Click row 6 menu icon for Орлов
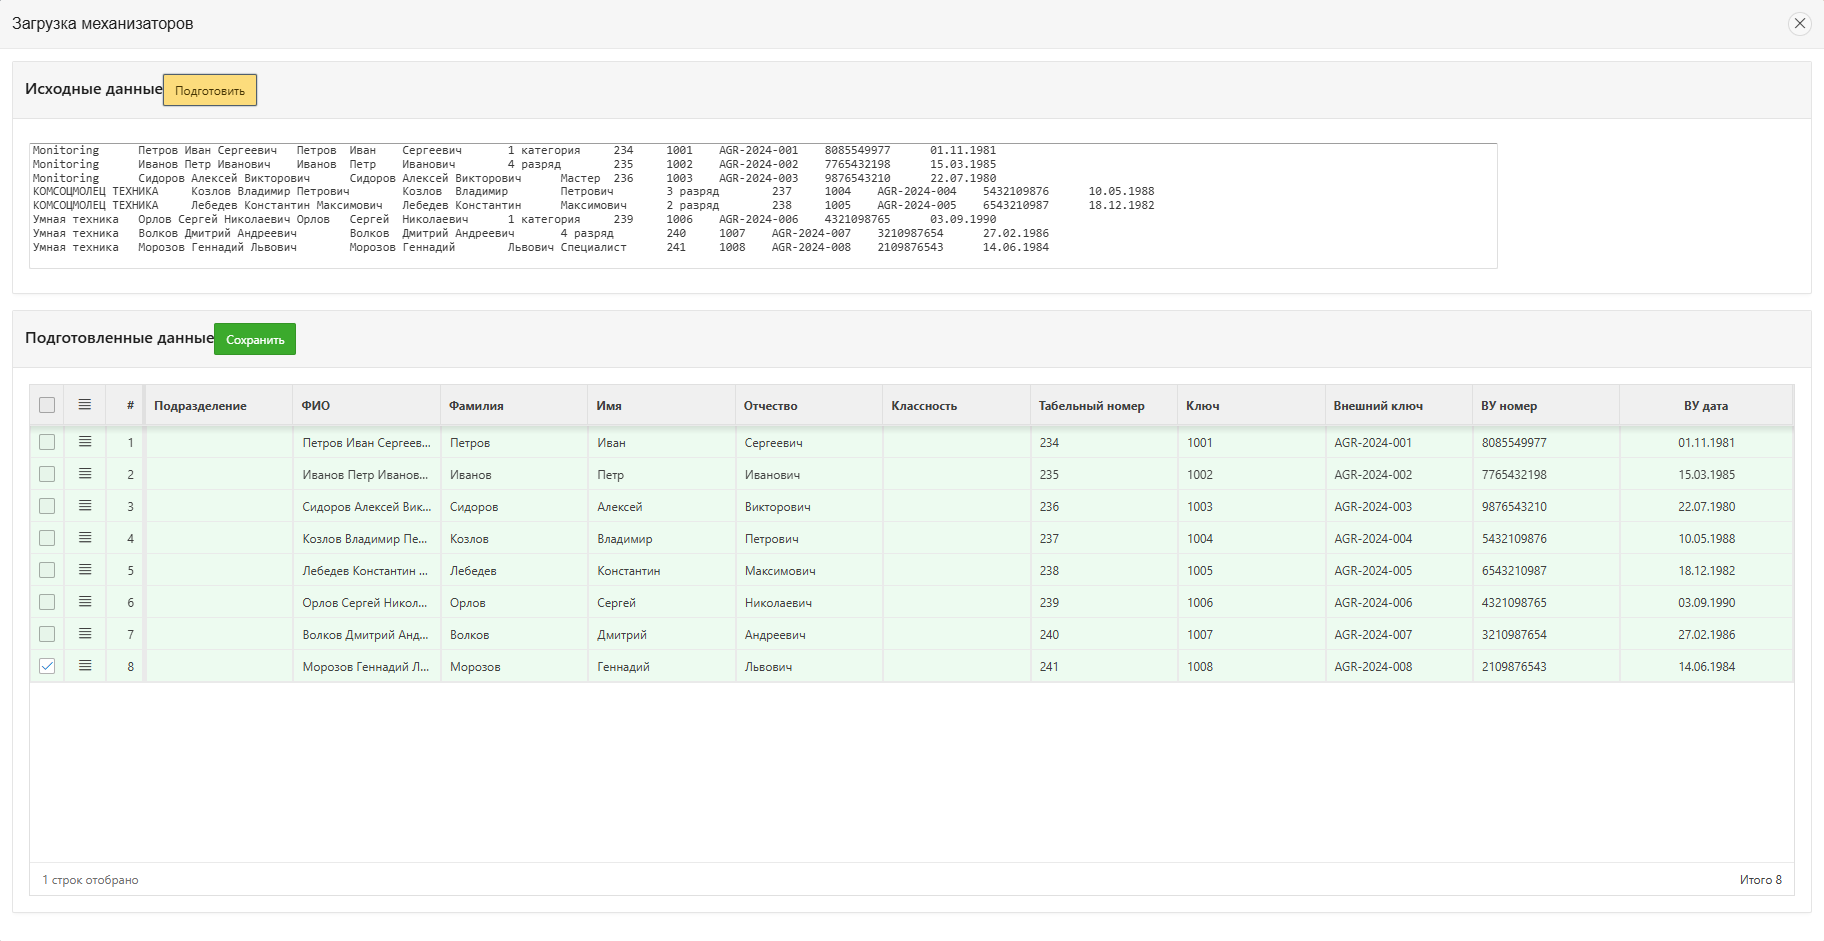Viewport: 1824px width, 941px height. [x=85, y=602]
